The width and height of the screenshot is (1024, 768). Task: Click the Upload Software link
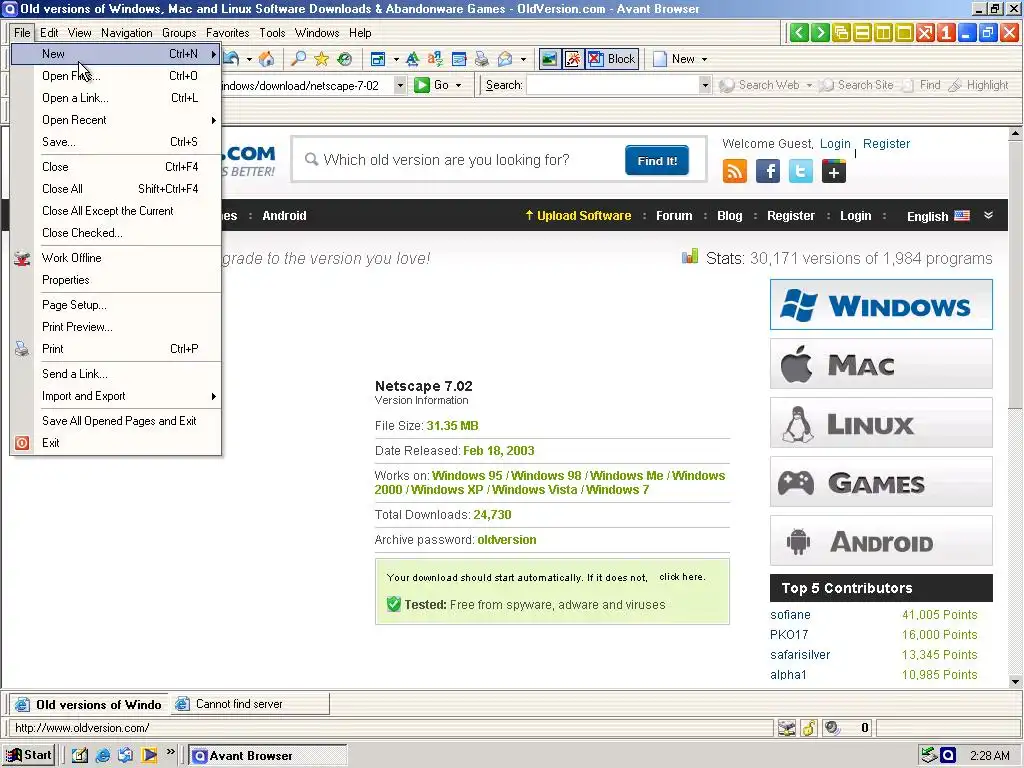tap(578, 216)
